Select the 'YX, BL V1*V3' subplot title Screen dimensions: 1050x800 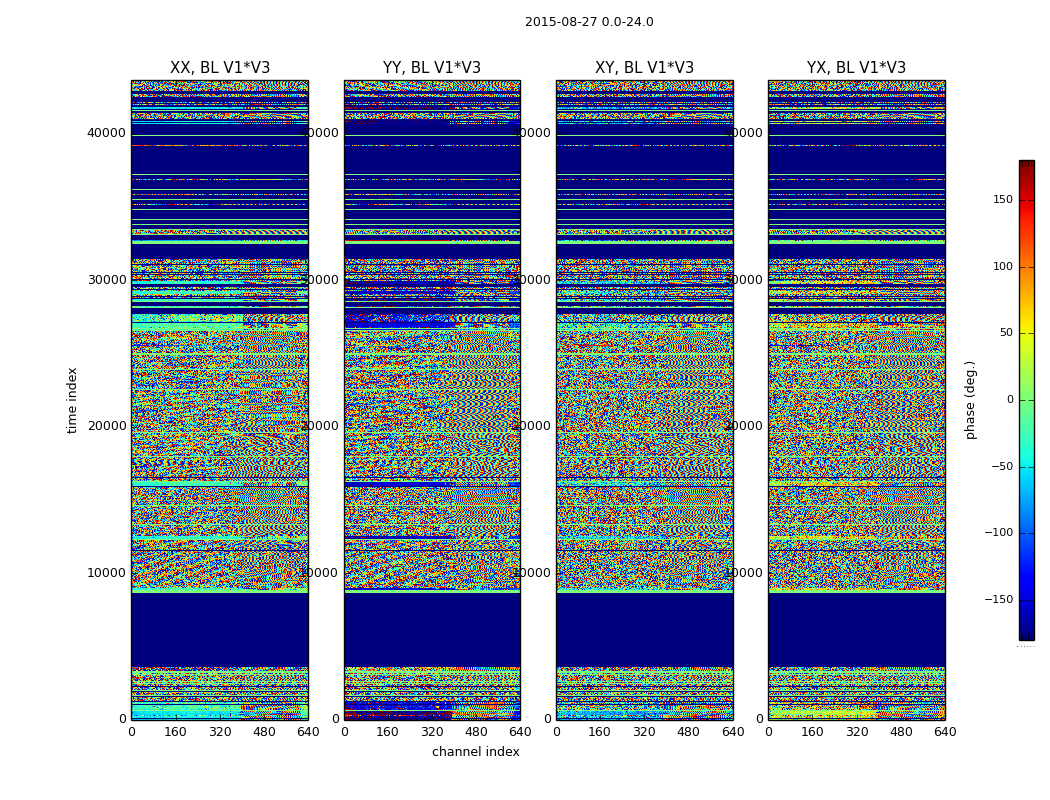coord(856,68)
